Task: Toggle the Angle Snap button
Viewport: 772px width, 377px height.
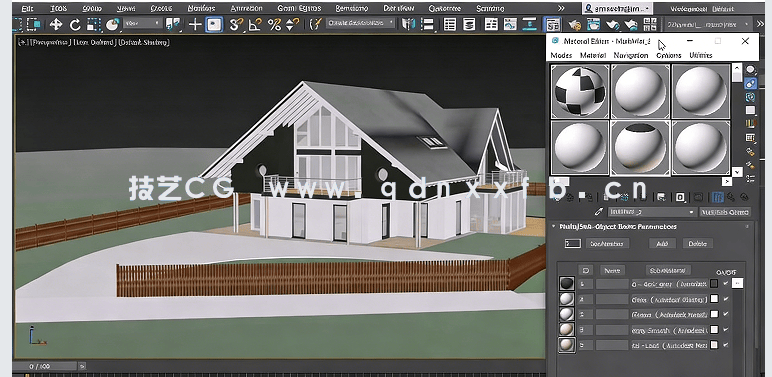Action: [x=255, y=24]
